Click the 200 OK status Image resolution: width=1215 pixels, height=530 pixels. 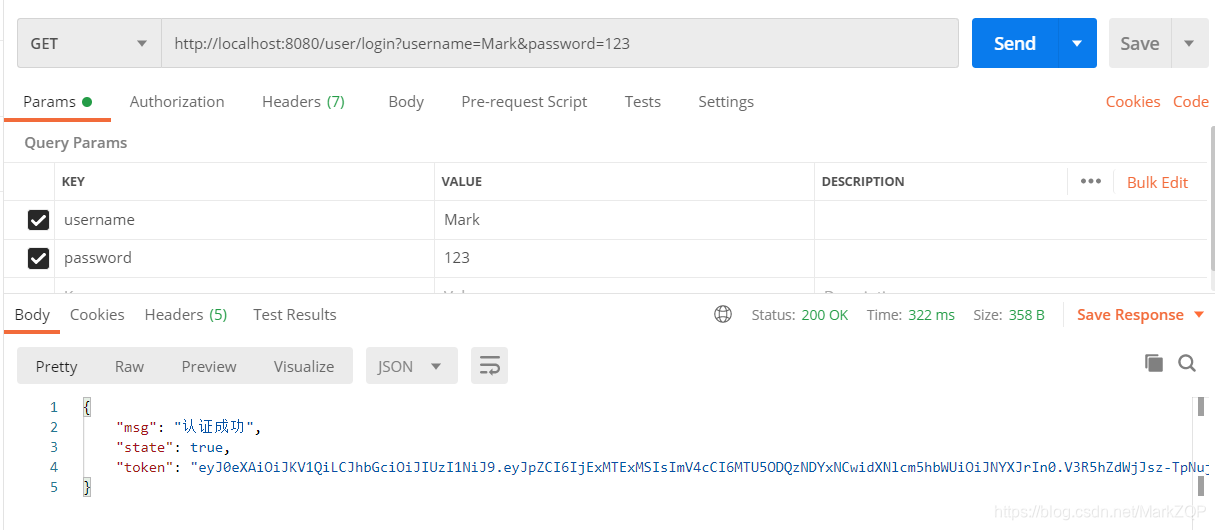[824, 315]
